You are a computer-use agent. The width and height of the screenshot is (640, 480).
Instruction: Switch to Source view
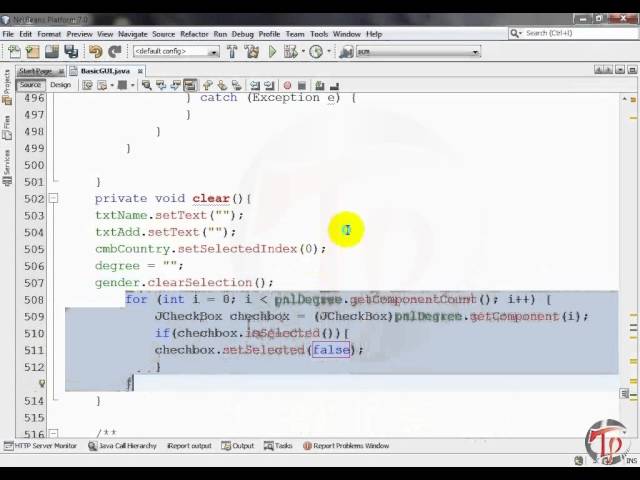[30, 85]
